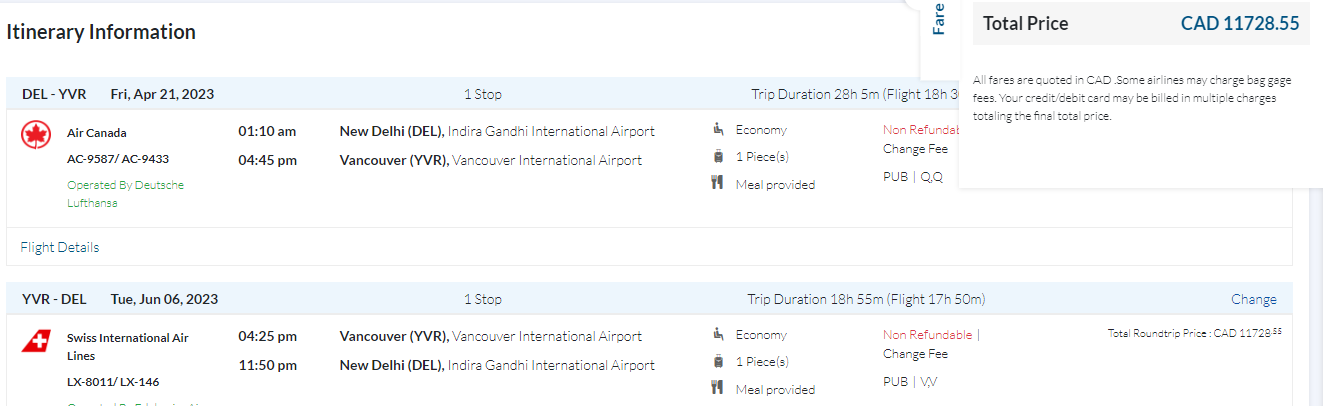This screenshot has width=1323, height=406.
Task: Expand Flight Details for the Air Canada flight
Action: click(x=60, y=247)
